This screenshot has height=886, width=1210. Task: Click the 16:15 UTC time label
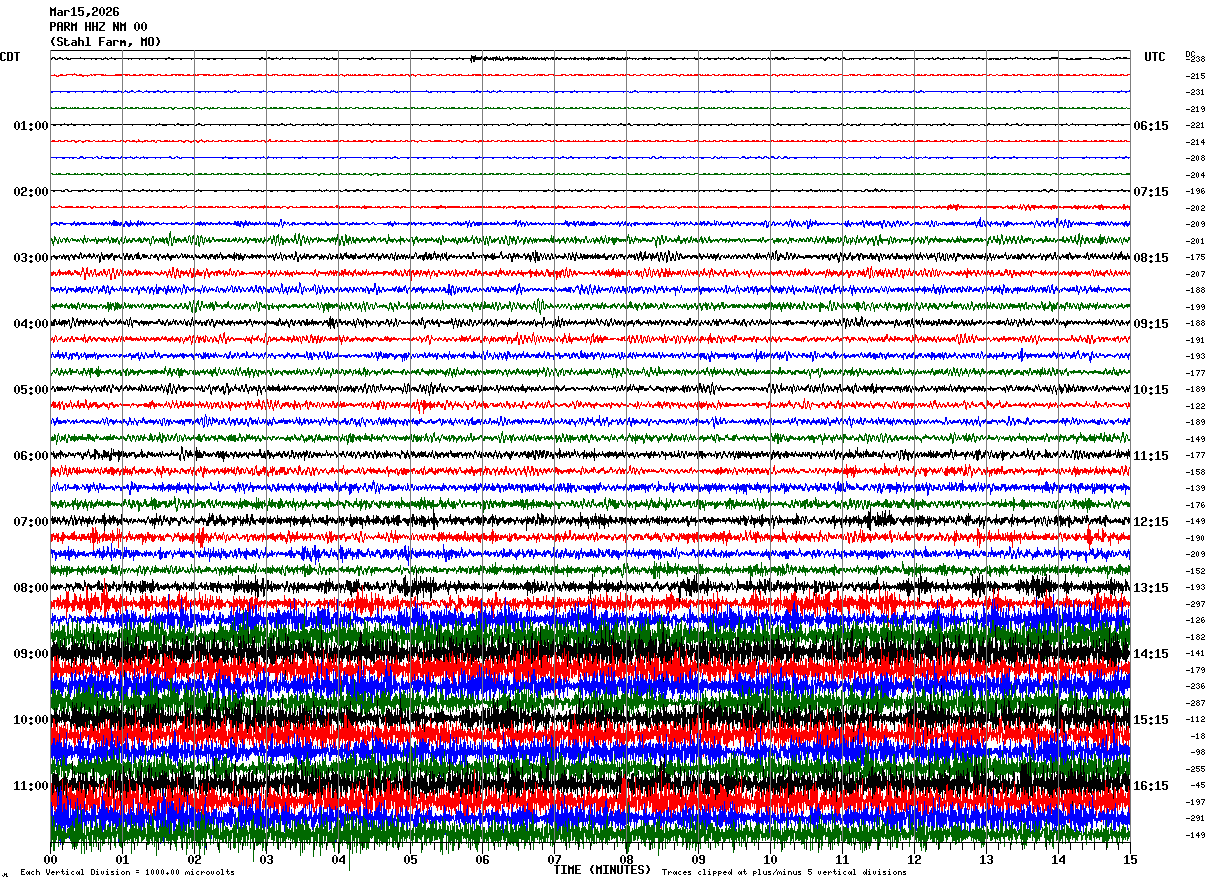[1151, 786]
